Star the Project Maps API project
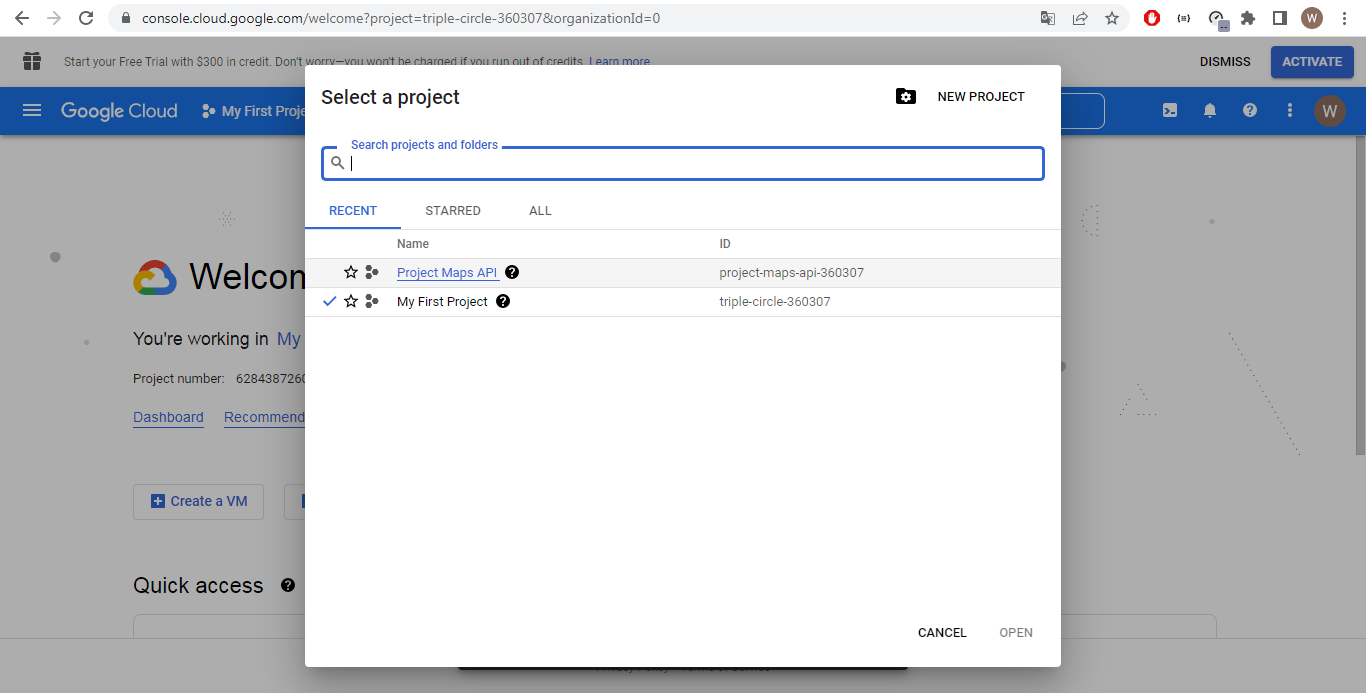The height and width of the screenshot is (693, 1366). [351, 272]
